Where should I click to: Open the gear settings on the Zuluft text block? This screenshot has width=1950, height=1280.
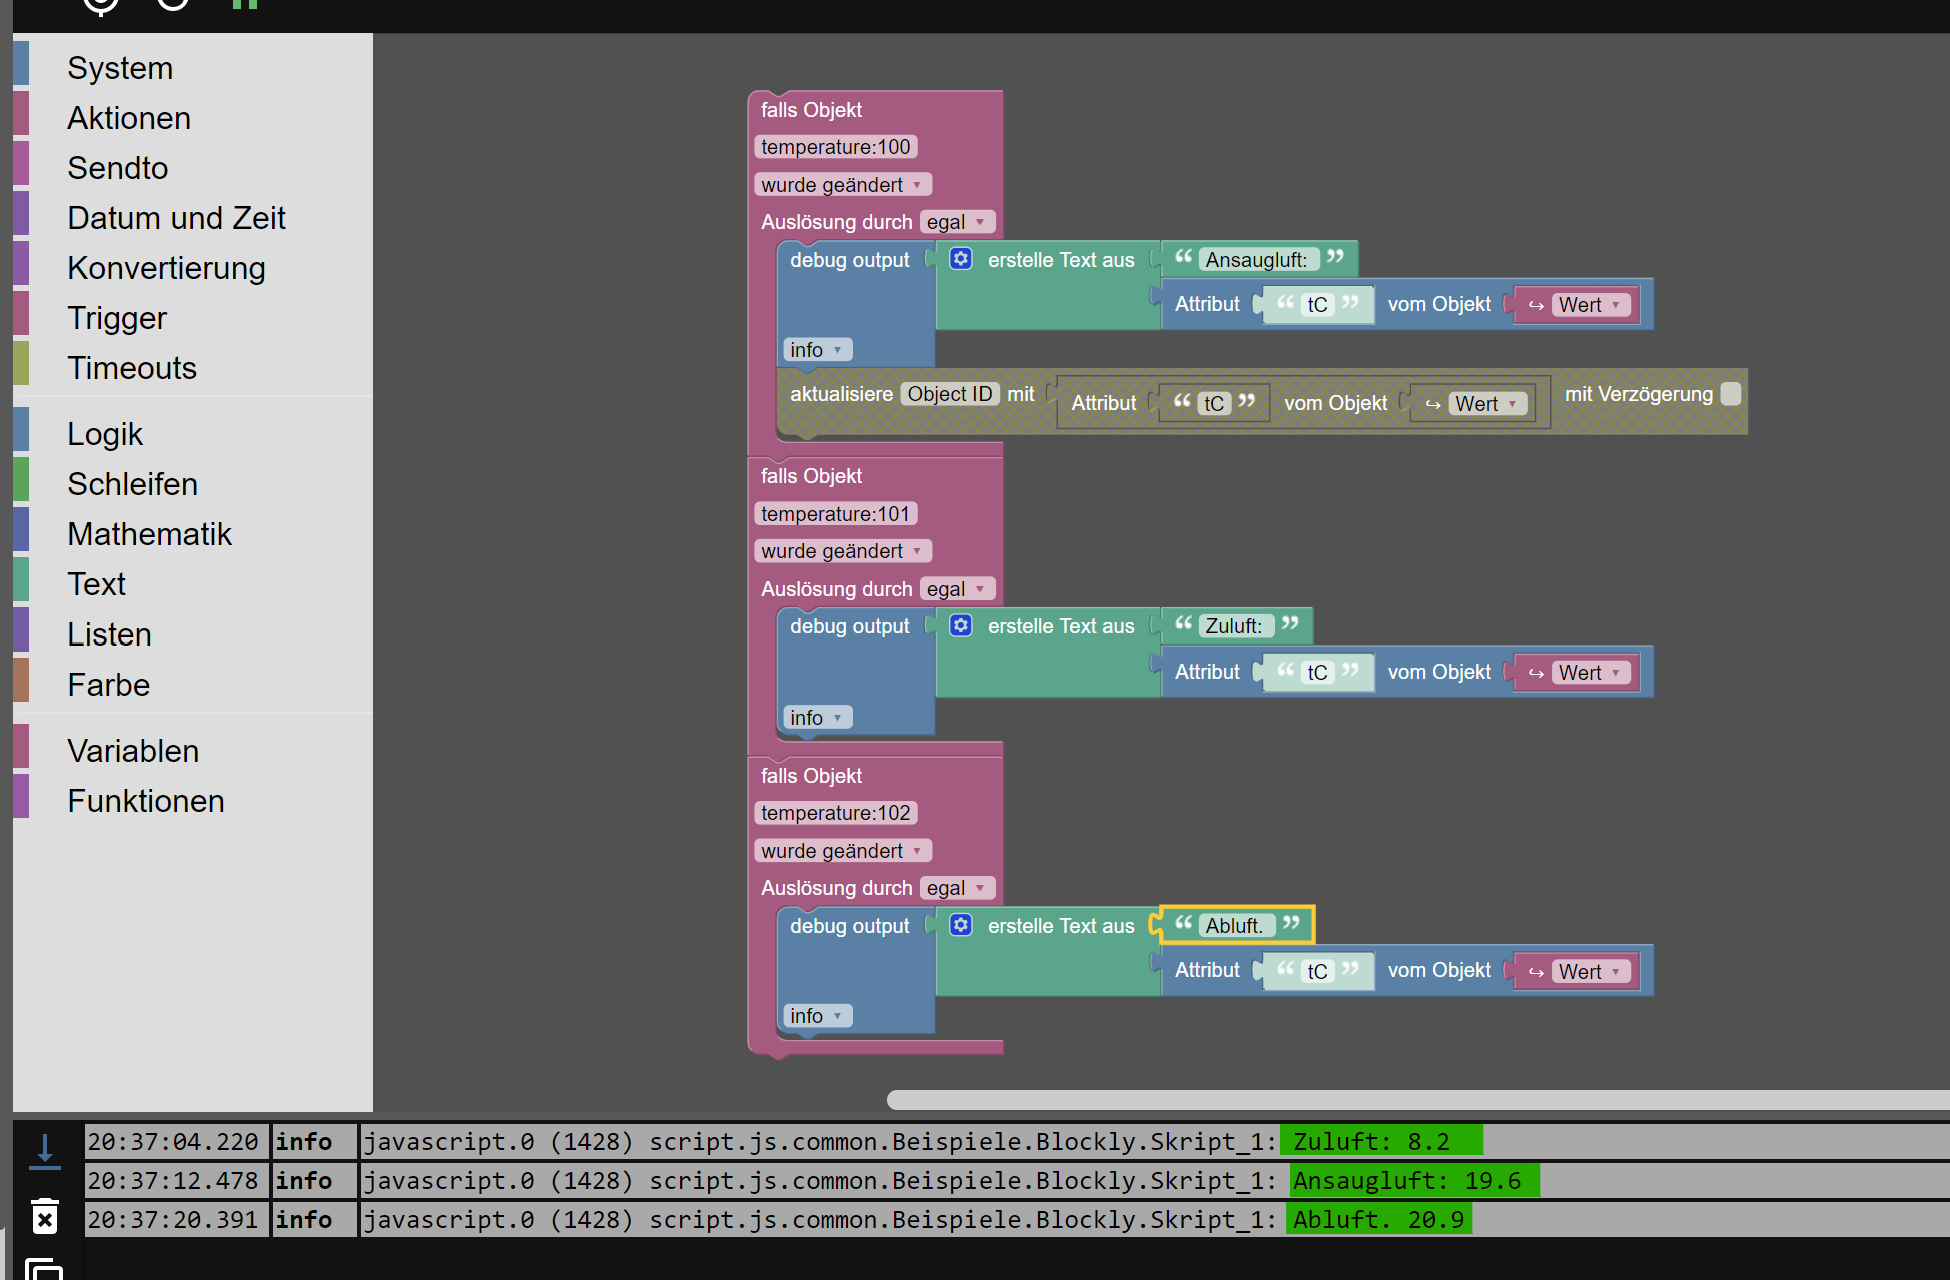961,625
